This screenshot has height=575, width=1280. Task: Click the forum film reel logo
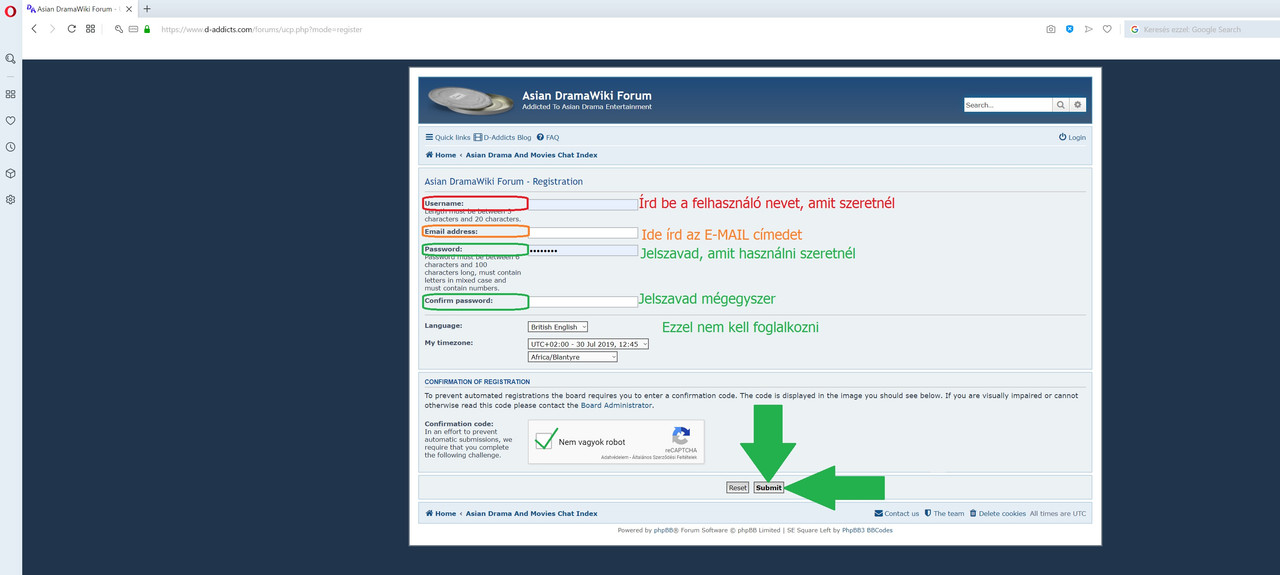(x=470, y=100)
